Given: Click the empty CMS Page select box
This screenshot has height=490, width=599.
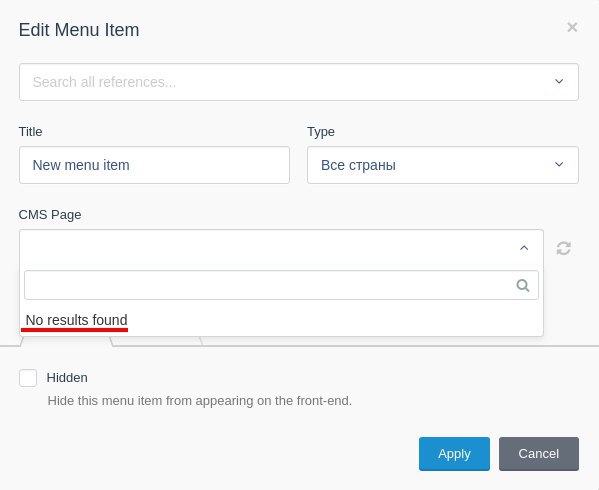Looking at the screenshot, I should [x=281, y=248].
